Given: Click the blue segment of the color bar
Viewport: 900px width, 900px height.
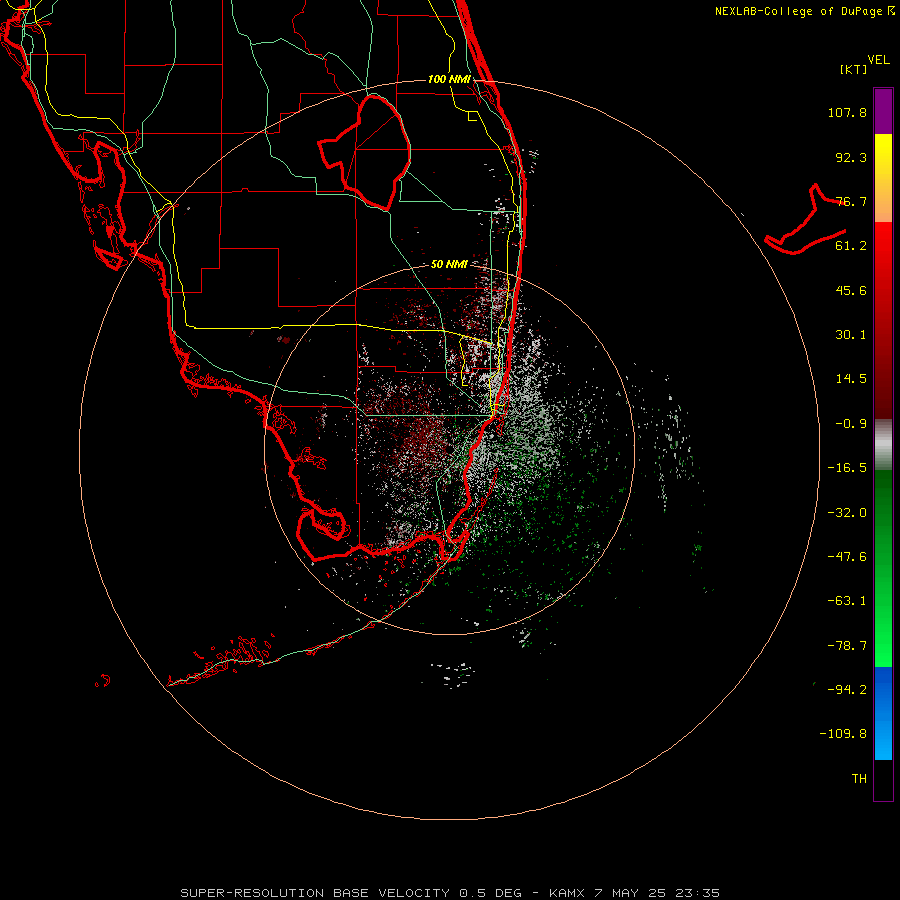Looking at the screenshot, I should pyautogui.click(x=883, y=713).
